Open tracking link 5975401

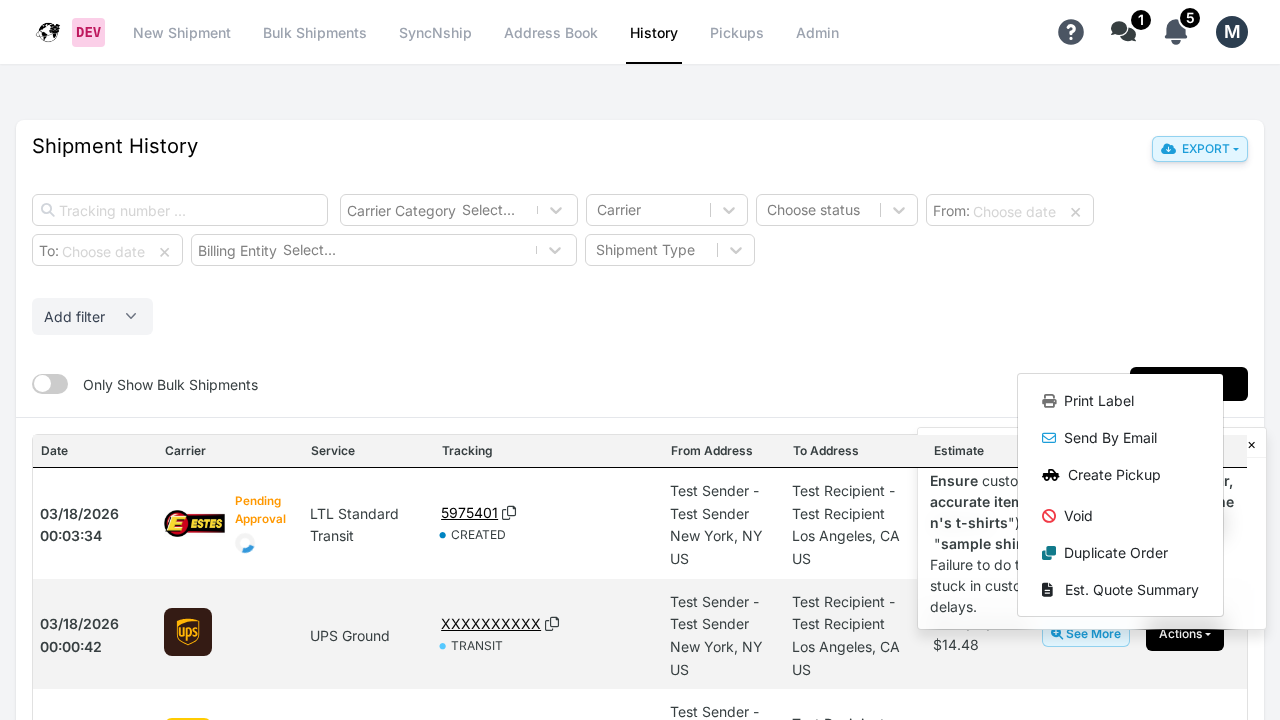point(469,512)
